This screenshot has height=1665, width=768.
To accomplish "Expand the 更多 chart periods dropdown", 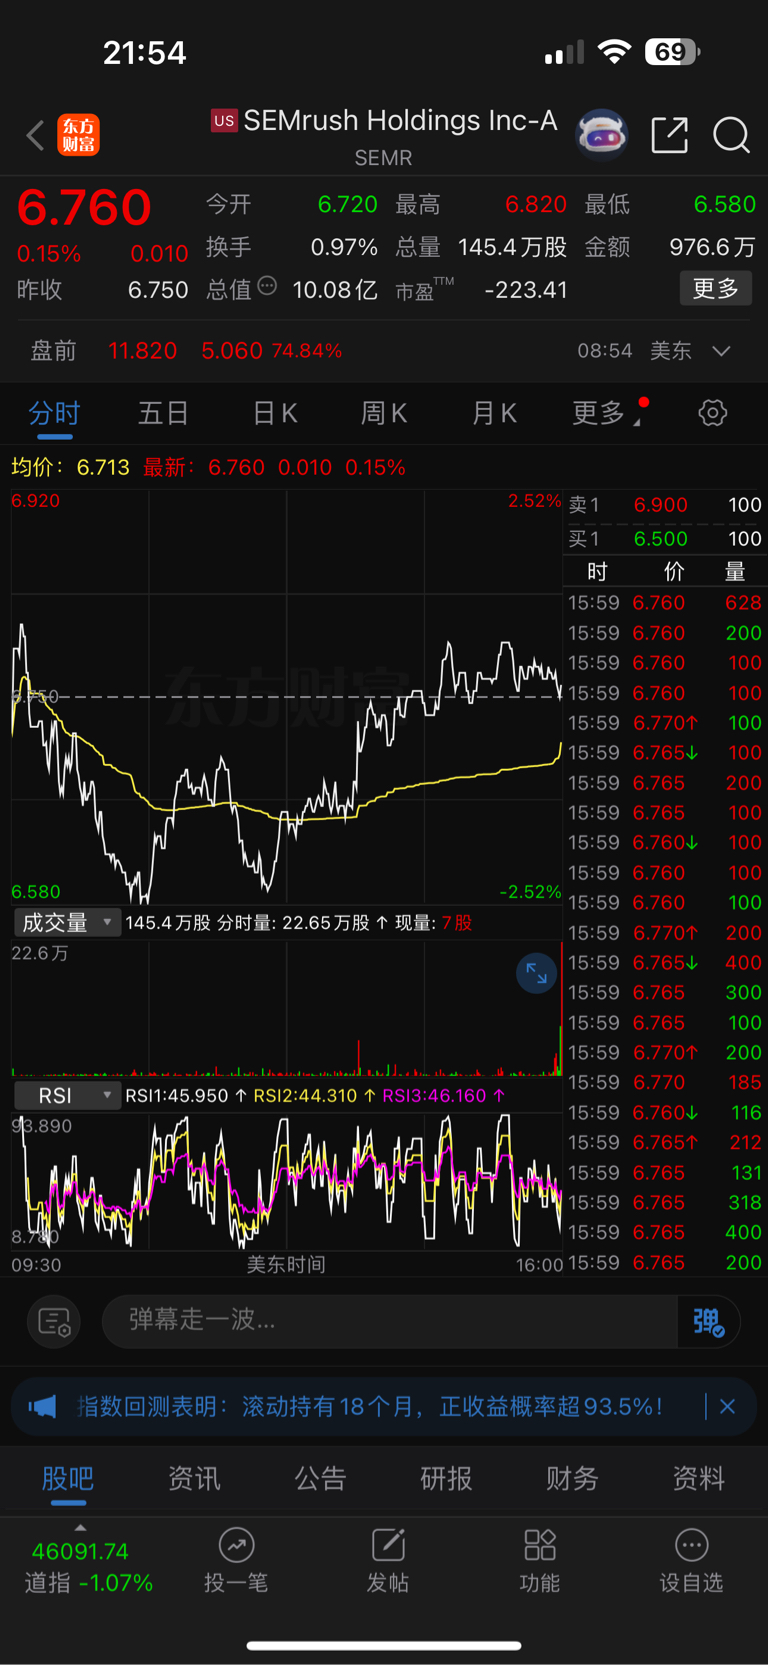I will [x=606, y=413].
